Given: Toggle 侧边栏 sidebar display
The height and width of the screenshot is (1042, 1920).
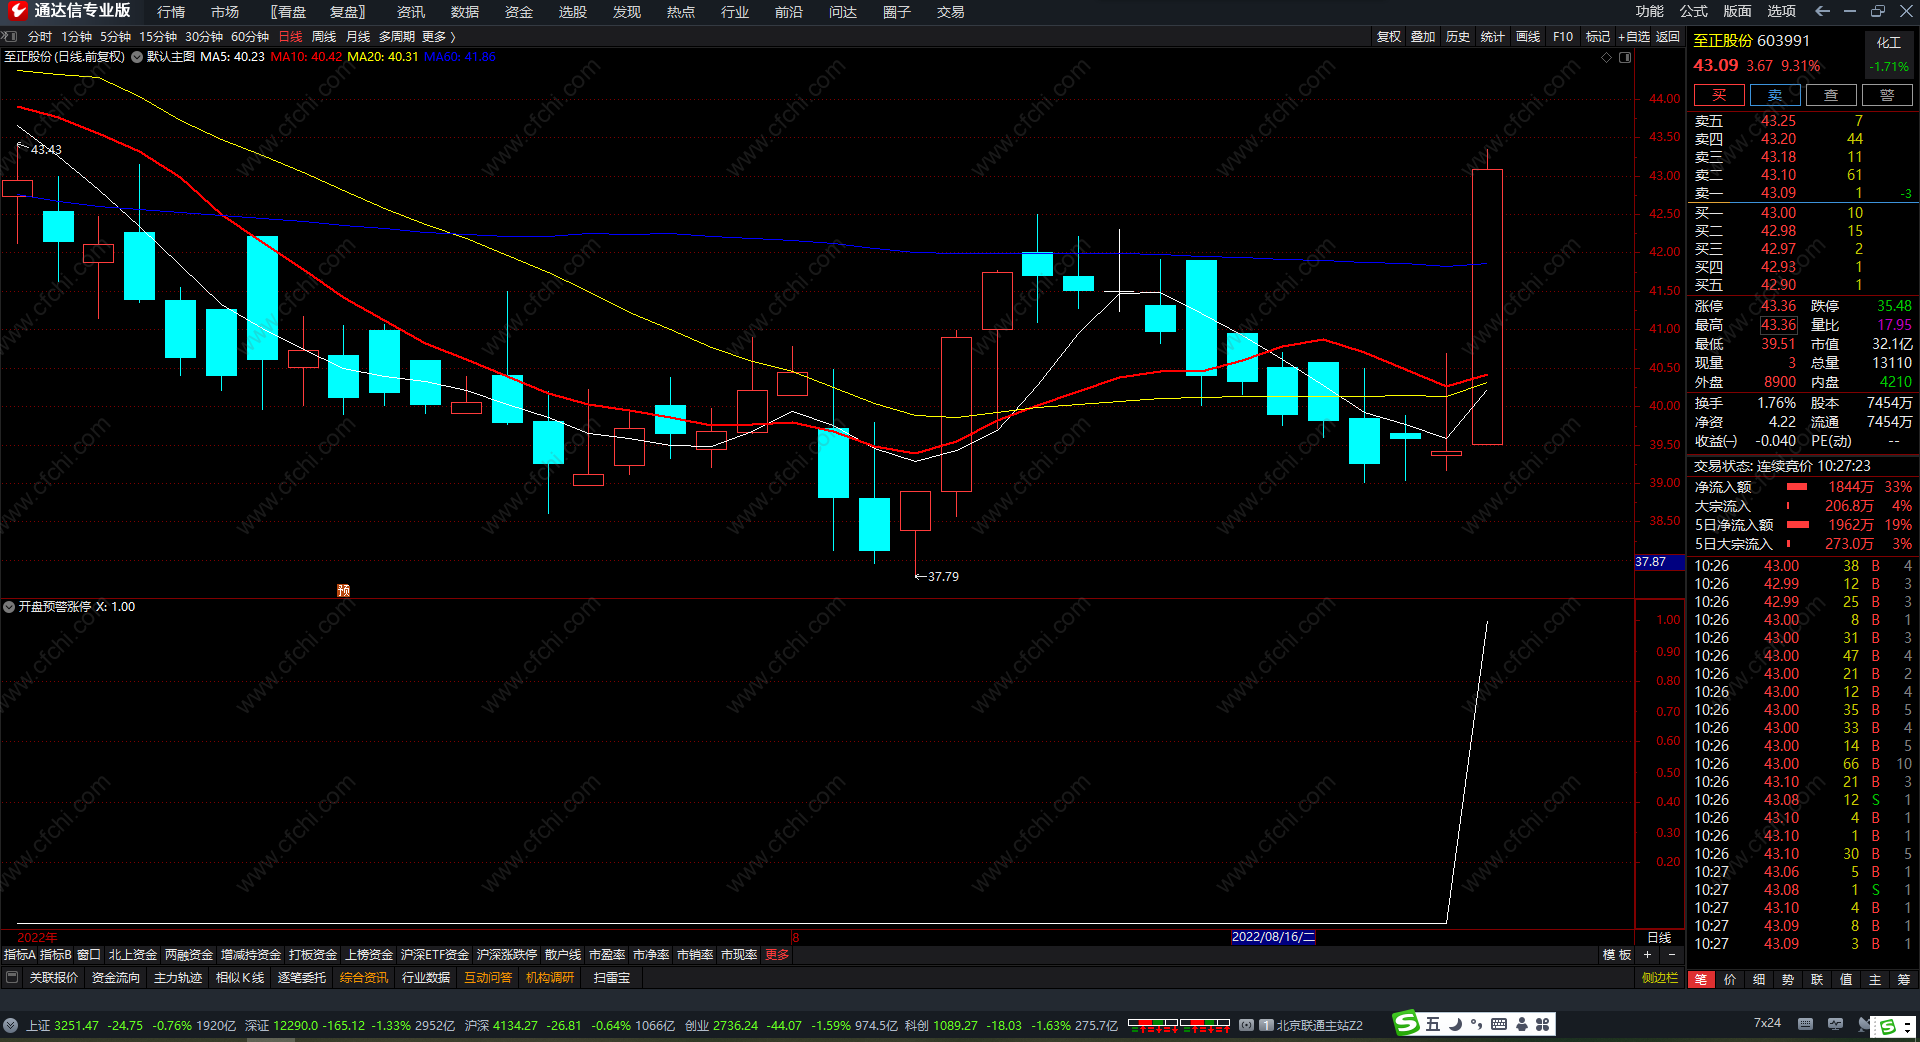Looking at the screenshot, I should 1660,978.
